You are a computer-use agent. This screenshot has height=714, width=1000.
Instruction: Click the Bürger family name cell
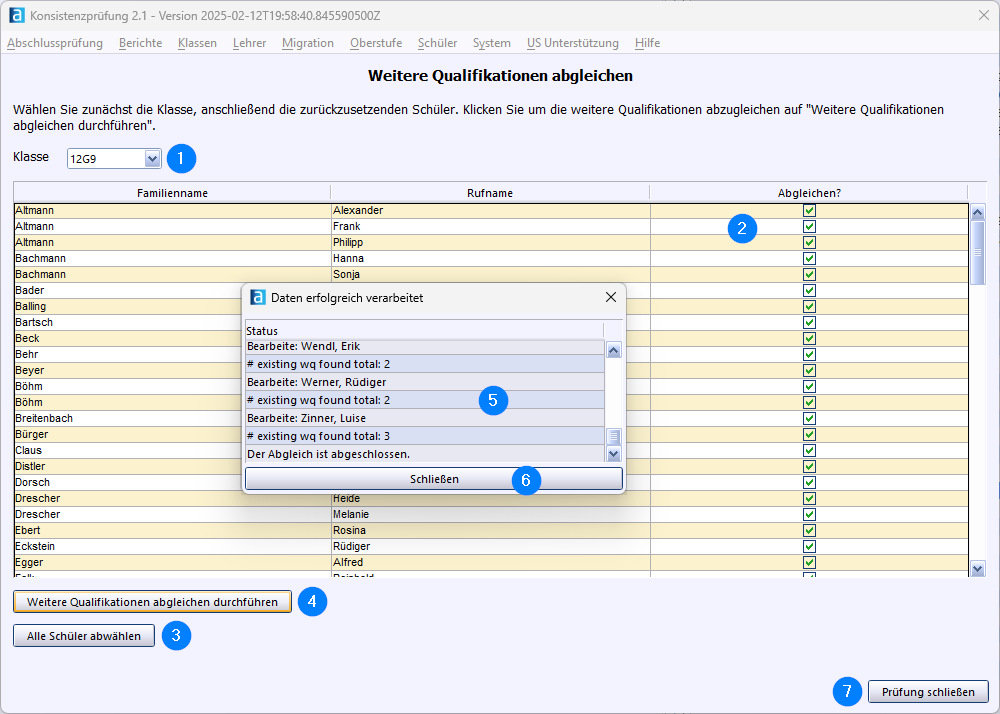[172, 434]
